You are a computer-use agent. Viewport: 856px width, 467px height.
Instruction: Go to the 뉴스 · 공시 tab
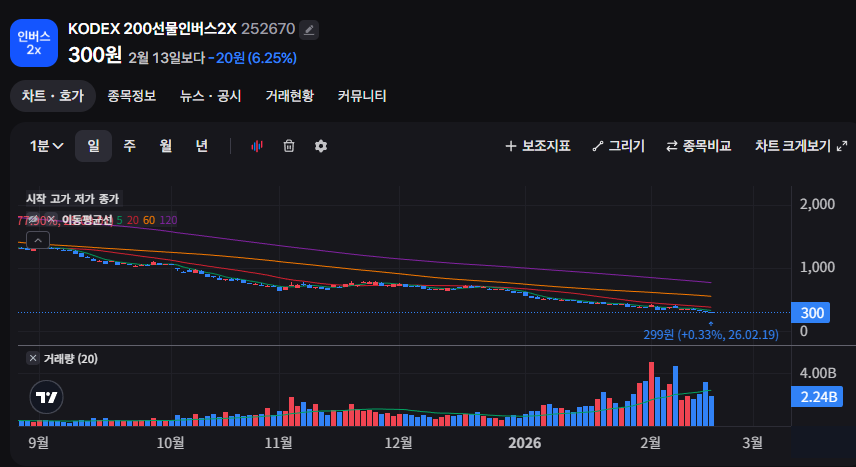210,96
